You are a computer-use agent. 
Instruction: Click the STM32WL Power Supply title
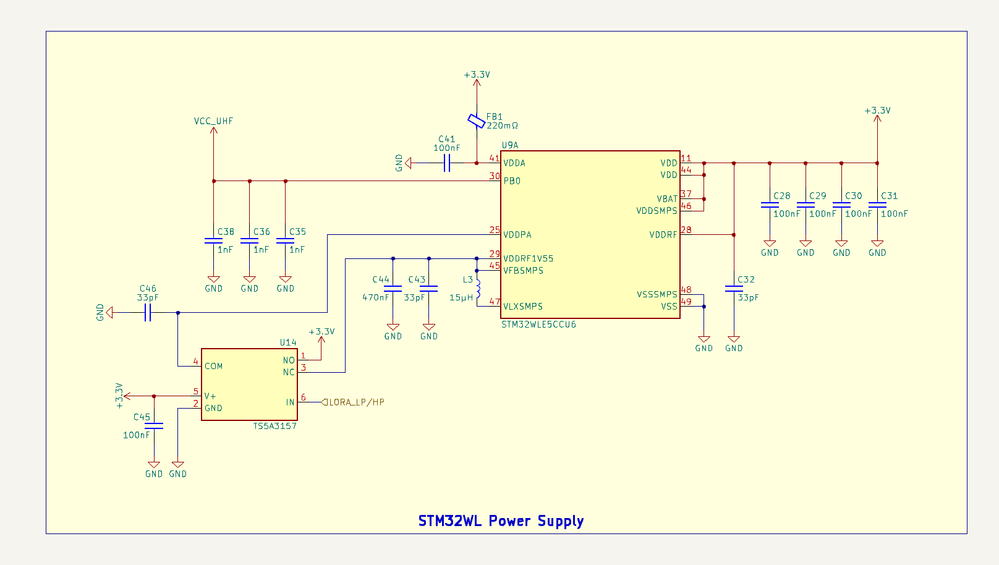coord(501,521)
